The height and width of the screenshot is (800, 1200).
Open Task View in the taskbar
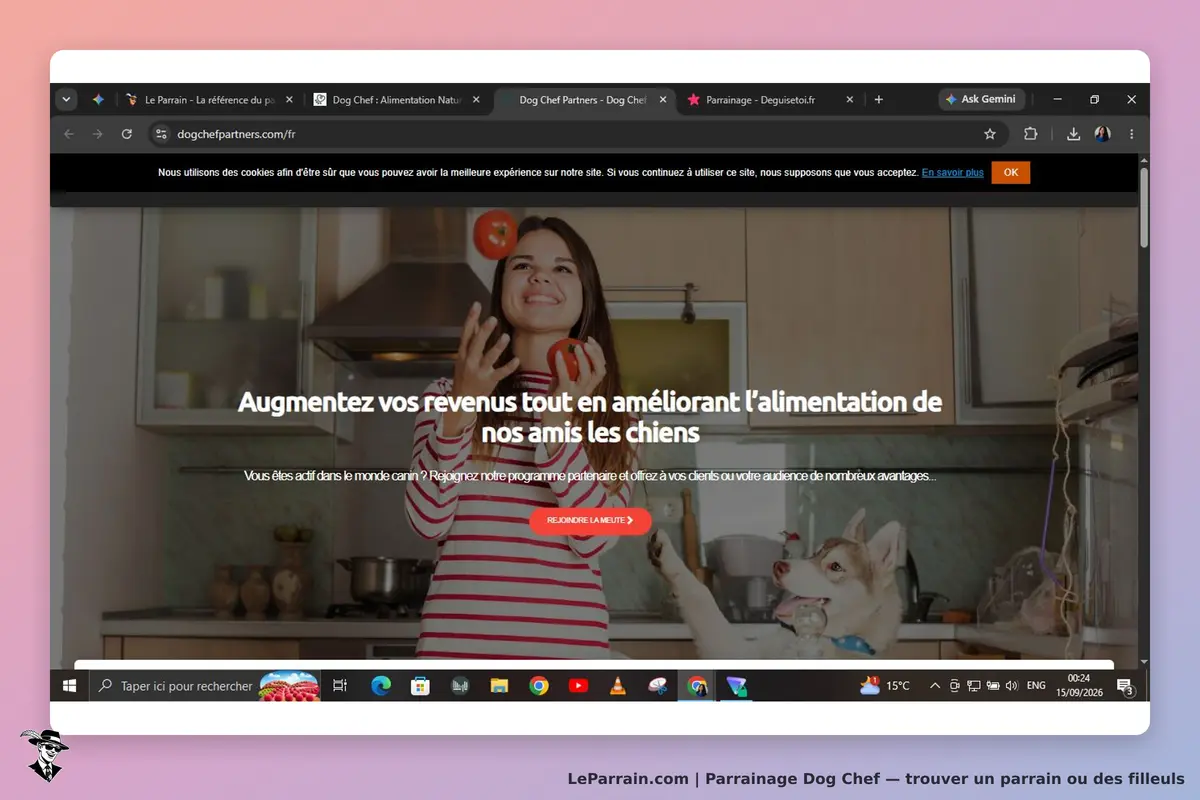[x=340, y=686]
